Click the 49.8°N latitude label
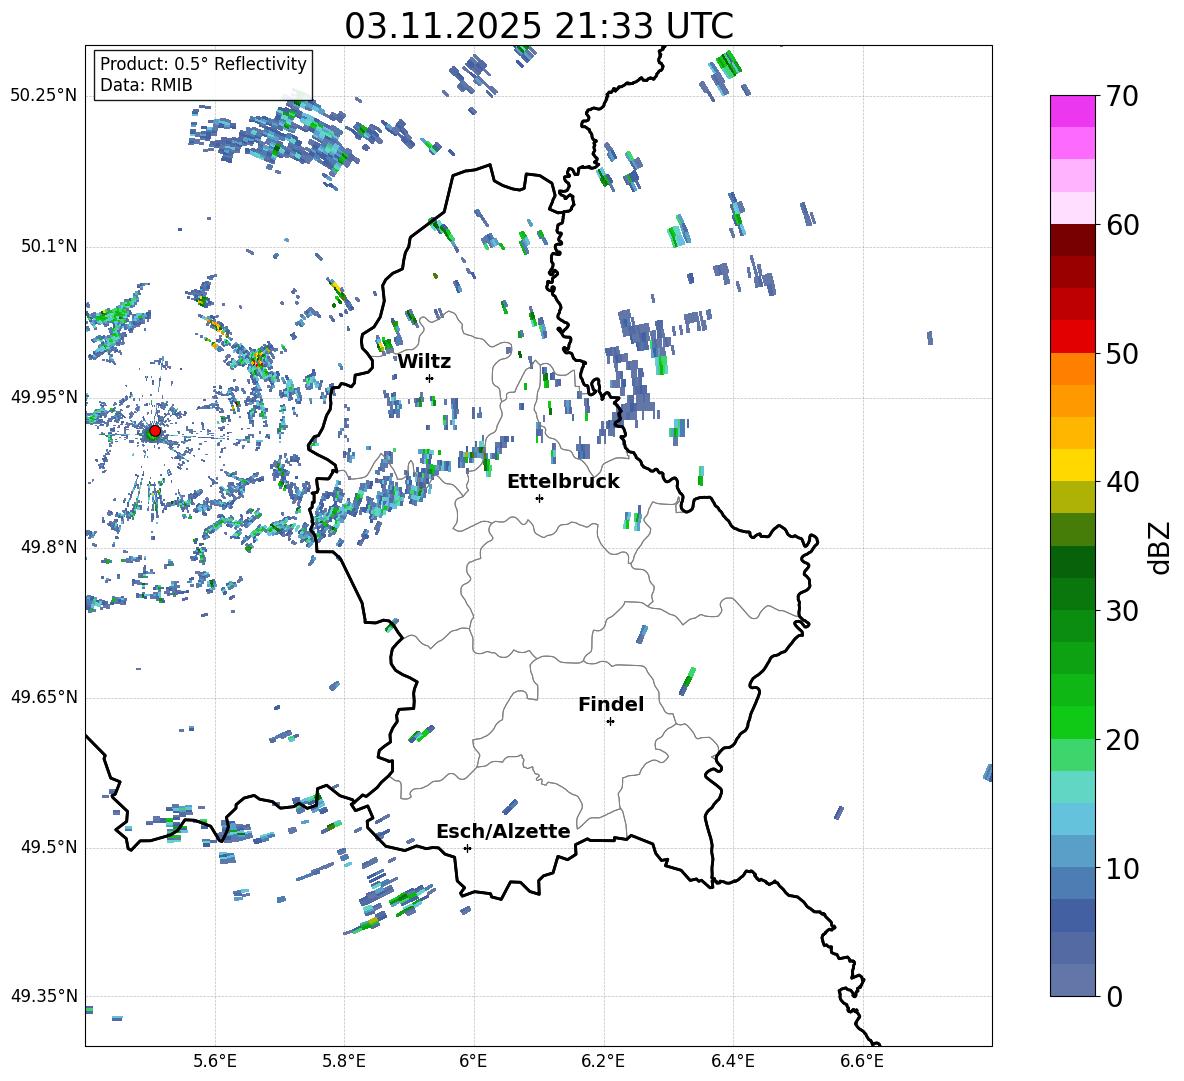 pyautogui.click(x=49, y=547)
